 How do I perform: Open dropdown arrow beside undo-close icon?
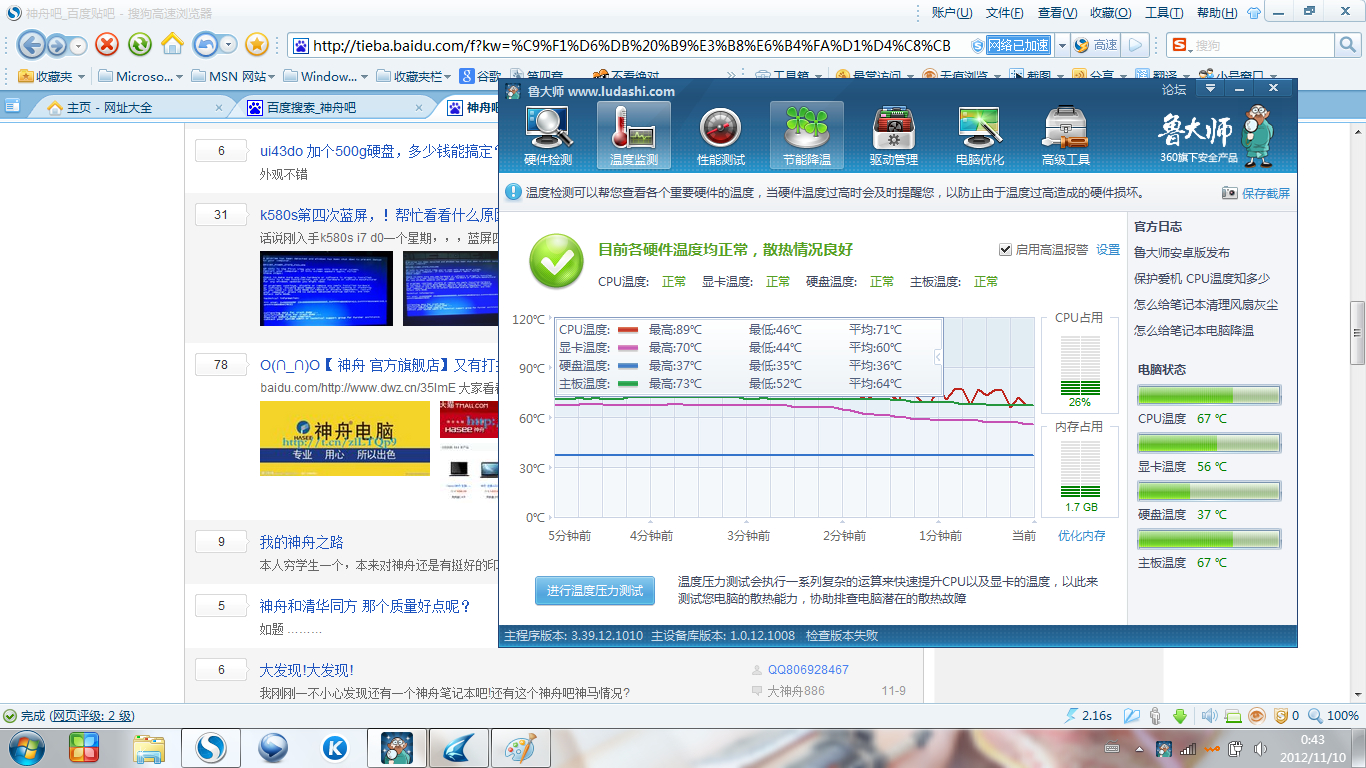click(229, 45)
